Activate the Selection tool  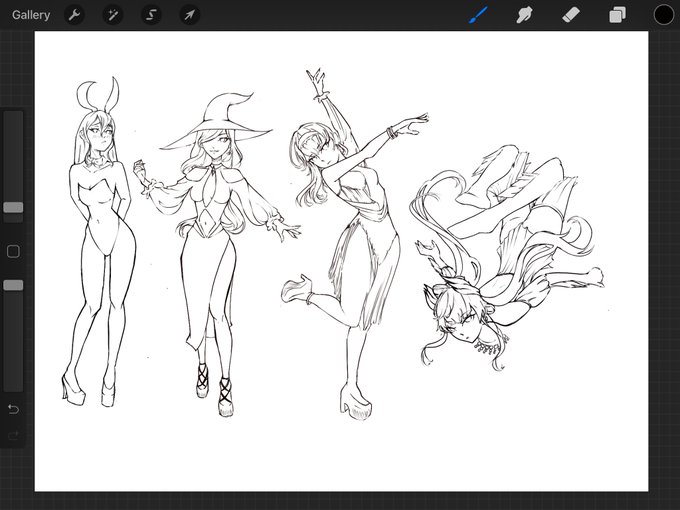pos(151,15)
